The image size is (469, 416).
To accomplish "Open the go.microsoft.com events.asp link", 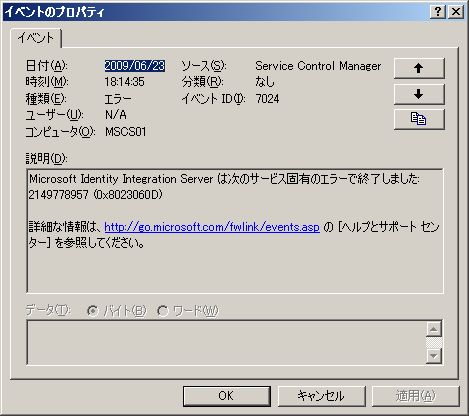I will [x=212, y=227].
